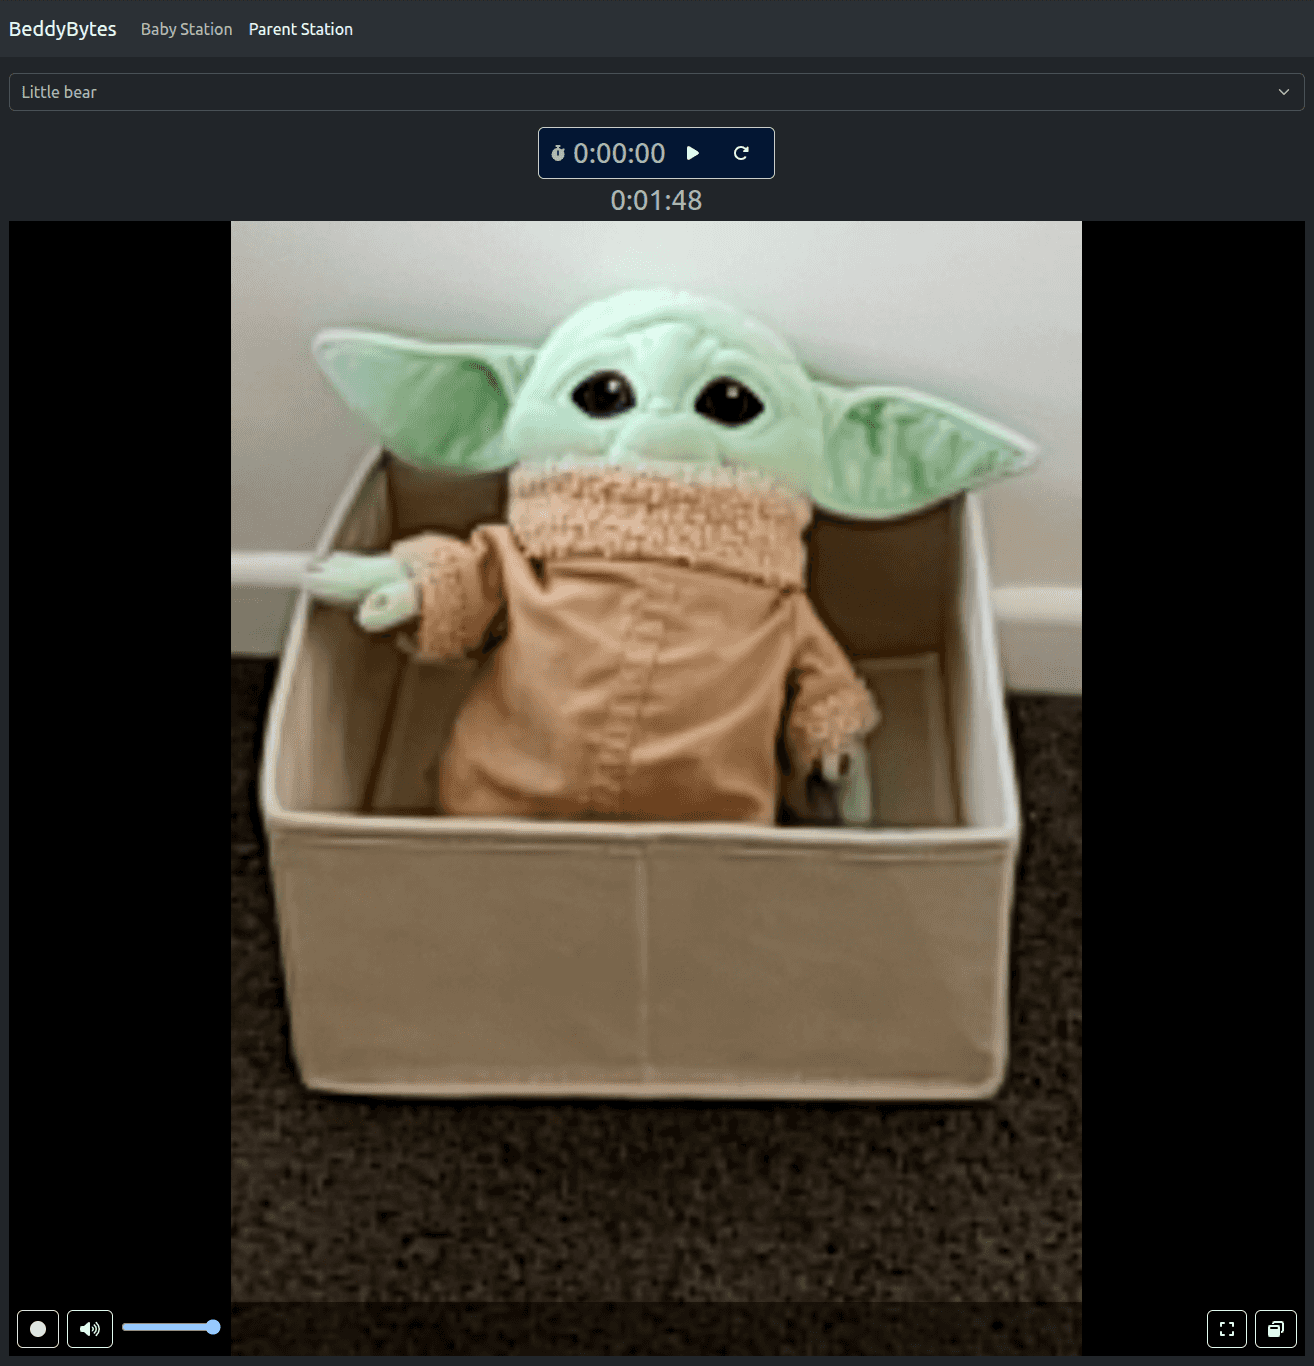Reset the timer using the circular arrow icon
Viewport: 1314px width, 1366px height.
click(x=742, y=153)
